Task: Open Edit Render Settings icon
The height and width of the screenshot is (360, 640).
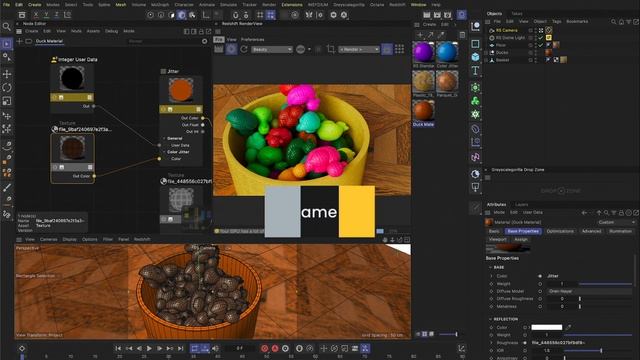Action: [448, 15]
